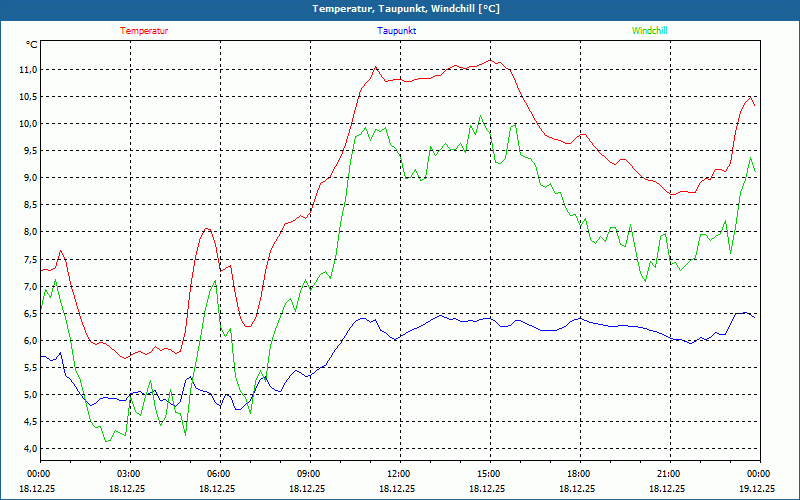Click the 9,0 y-axis label
The height and width of the screenshot is (500, 800).
[x=30, y=178]
